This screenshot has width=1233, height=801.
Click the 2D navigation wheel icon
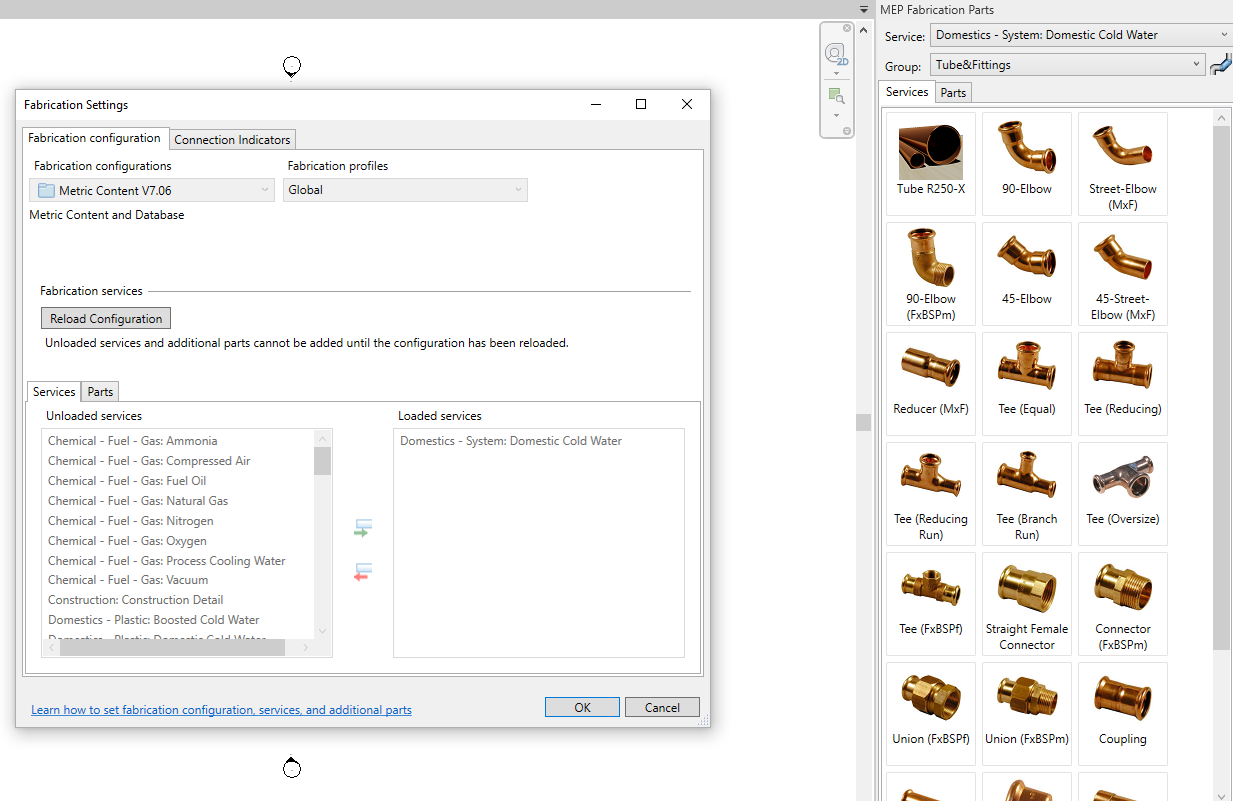[x=836, y=54]
